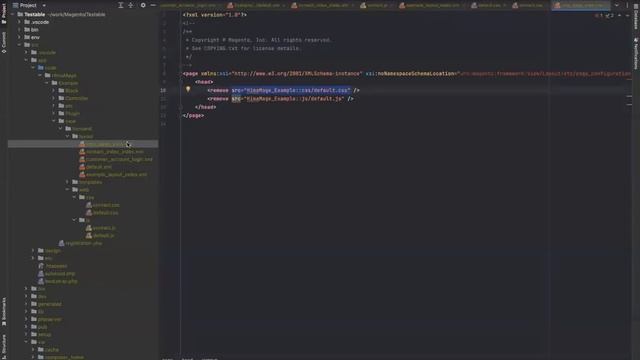The image size is (640, 360).
Task: Expand the generated folder
Action: click(26, 304)
